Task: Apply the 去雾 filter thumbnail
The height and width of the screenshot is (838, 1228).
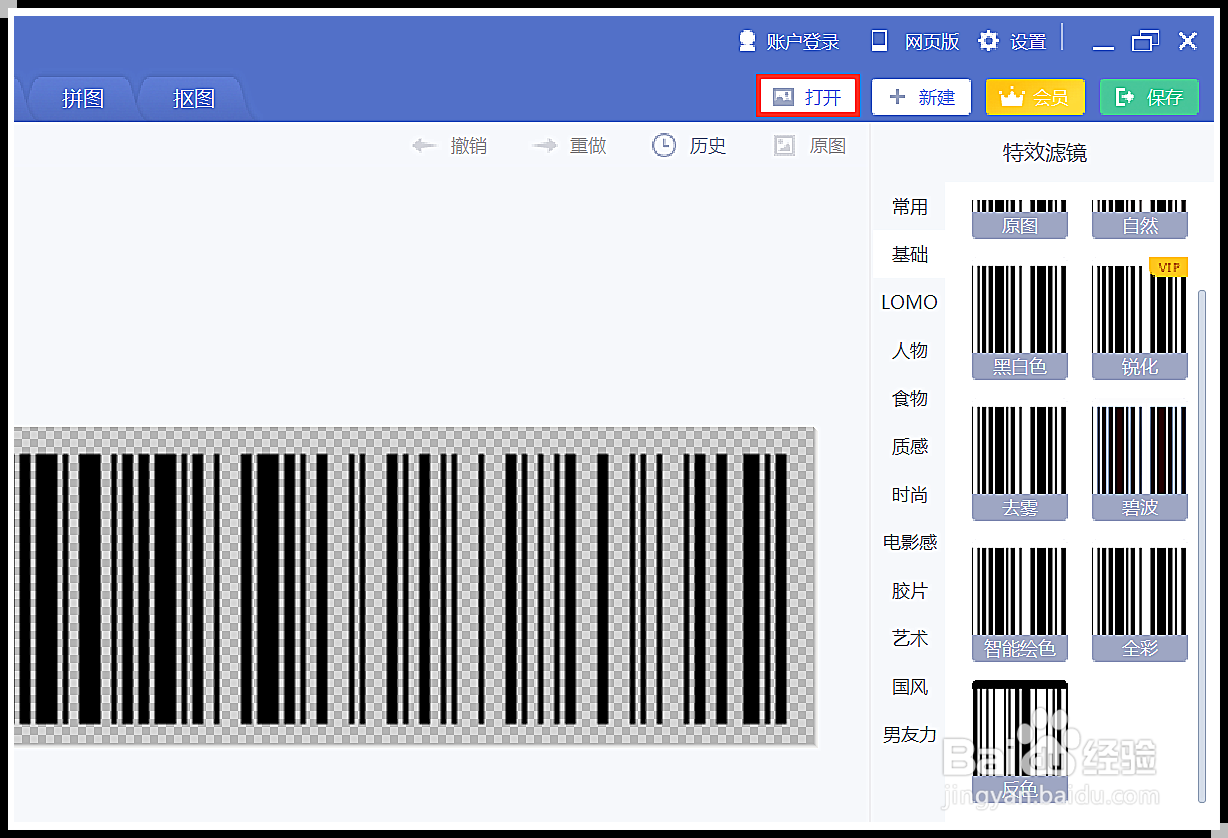Action: [1020, 464]
